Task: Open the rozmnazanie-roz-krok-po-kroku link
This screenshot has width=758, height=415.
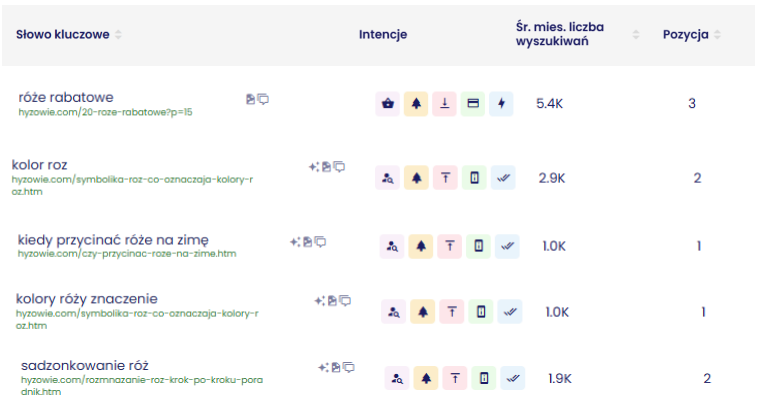Action: pos(142,385)
